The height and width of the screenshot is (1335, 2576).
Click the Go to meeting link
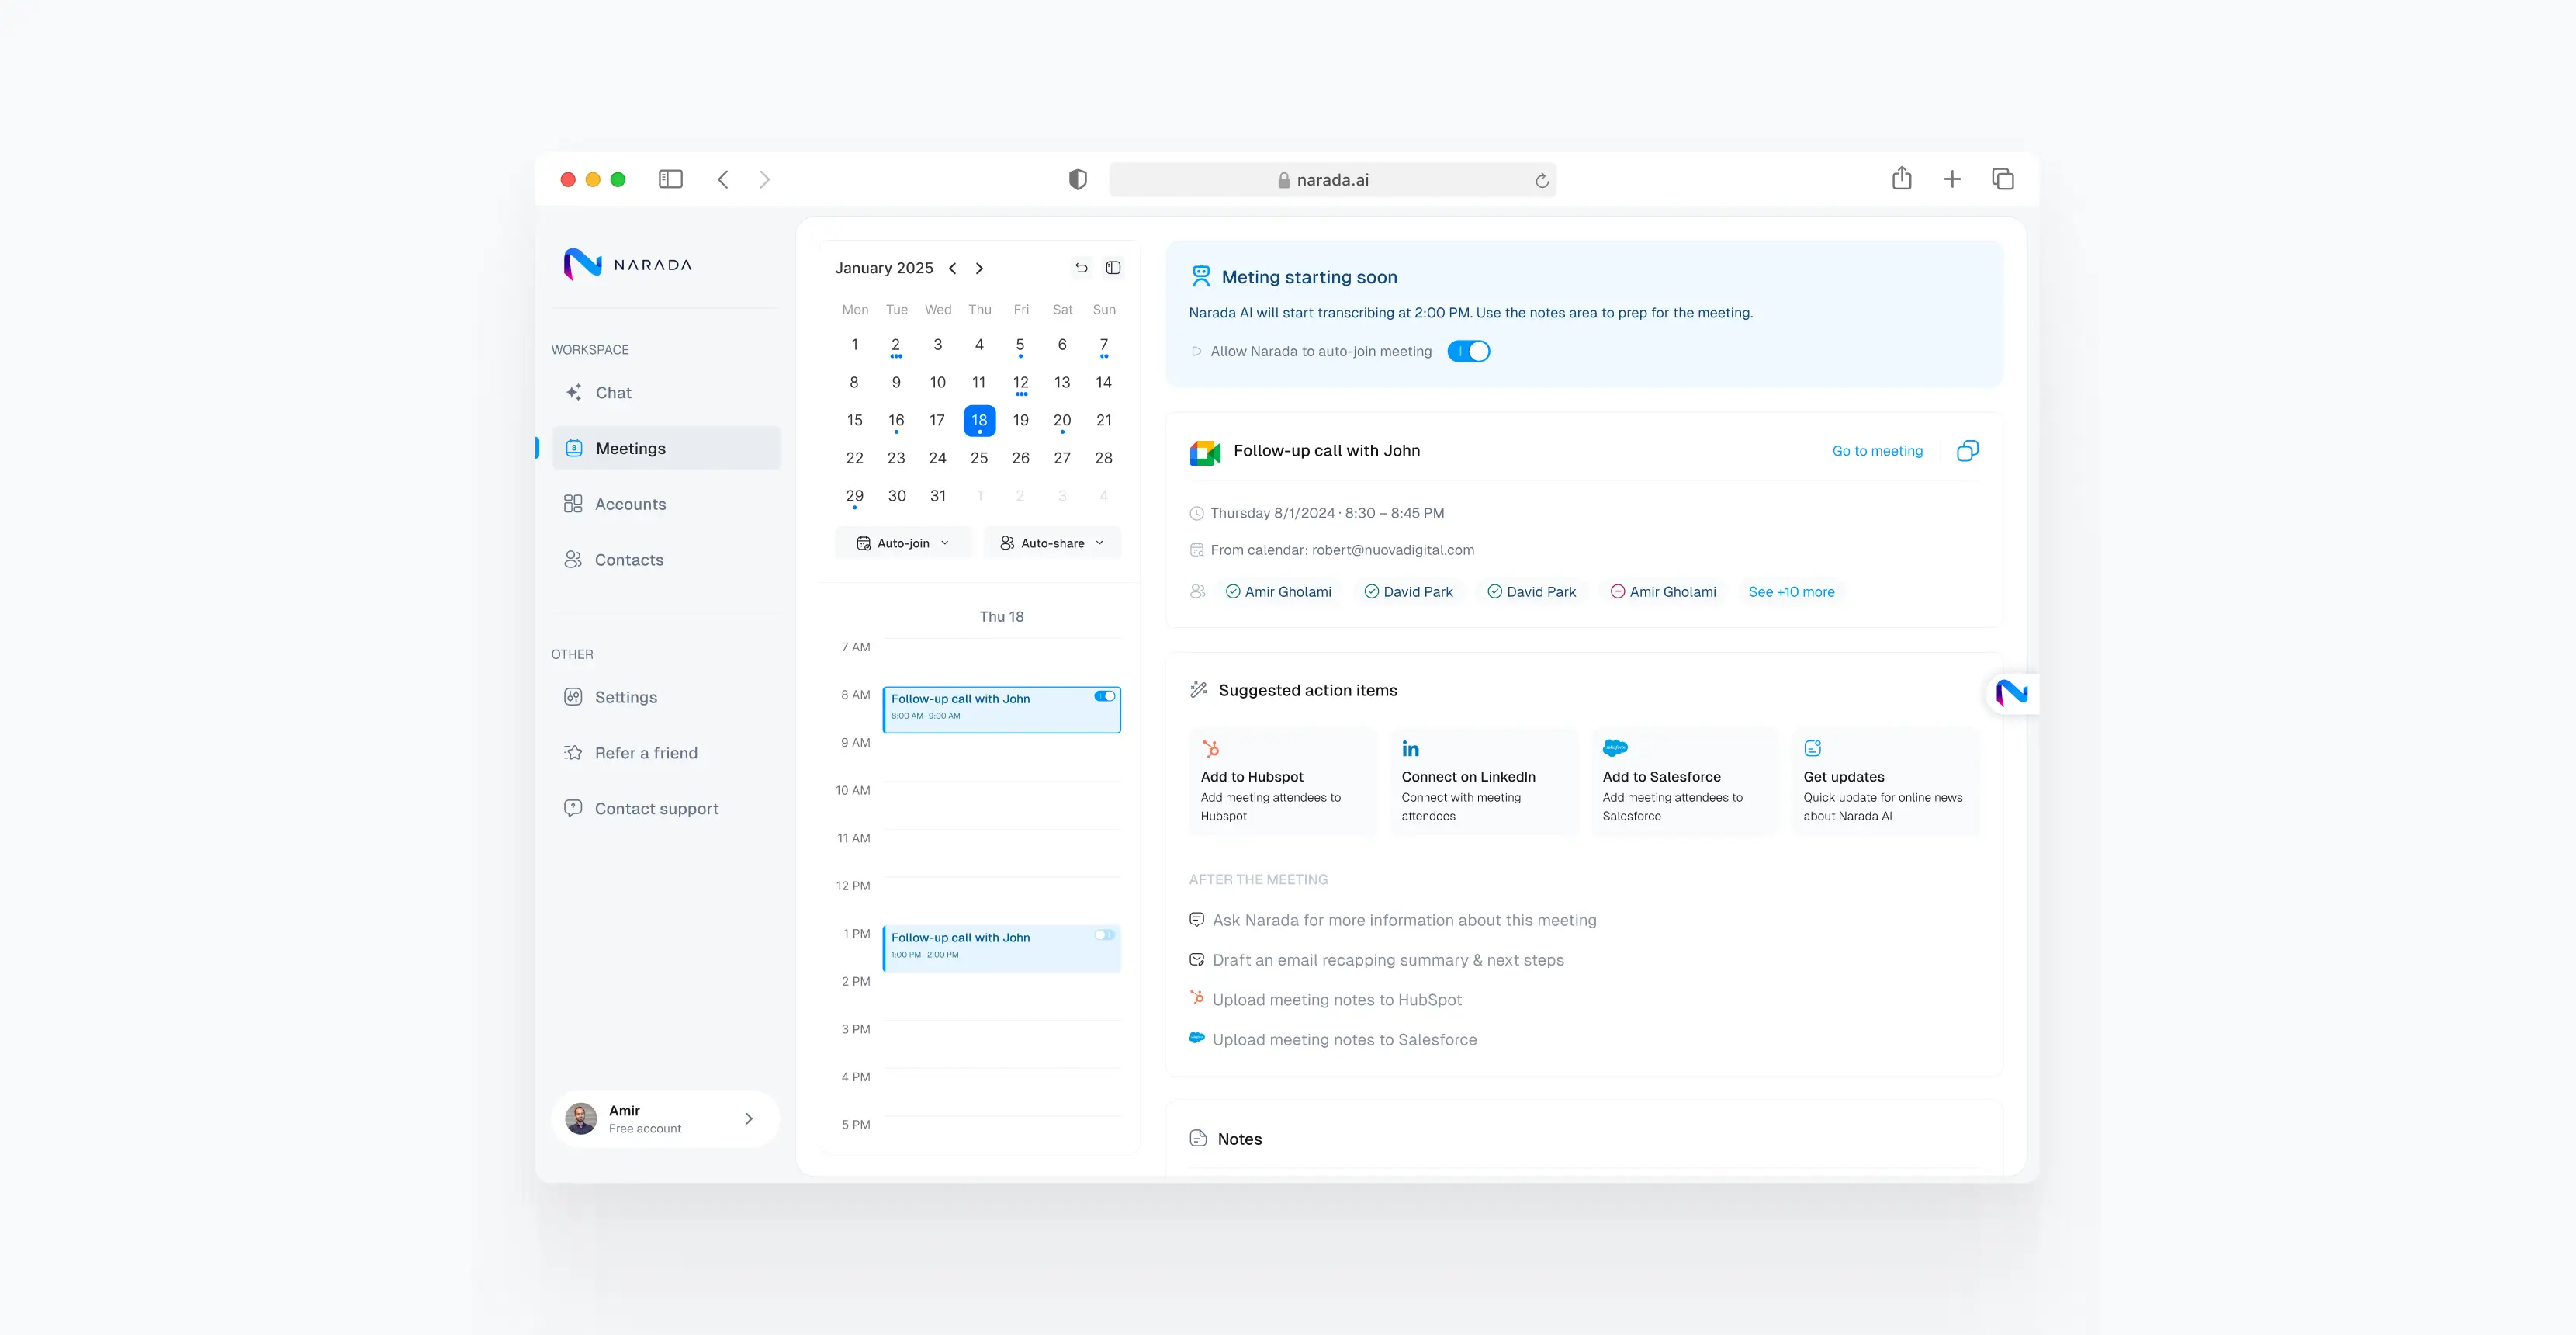pos(1876,451)
